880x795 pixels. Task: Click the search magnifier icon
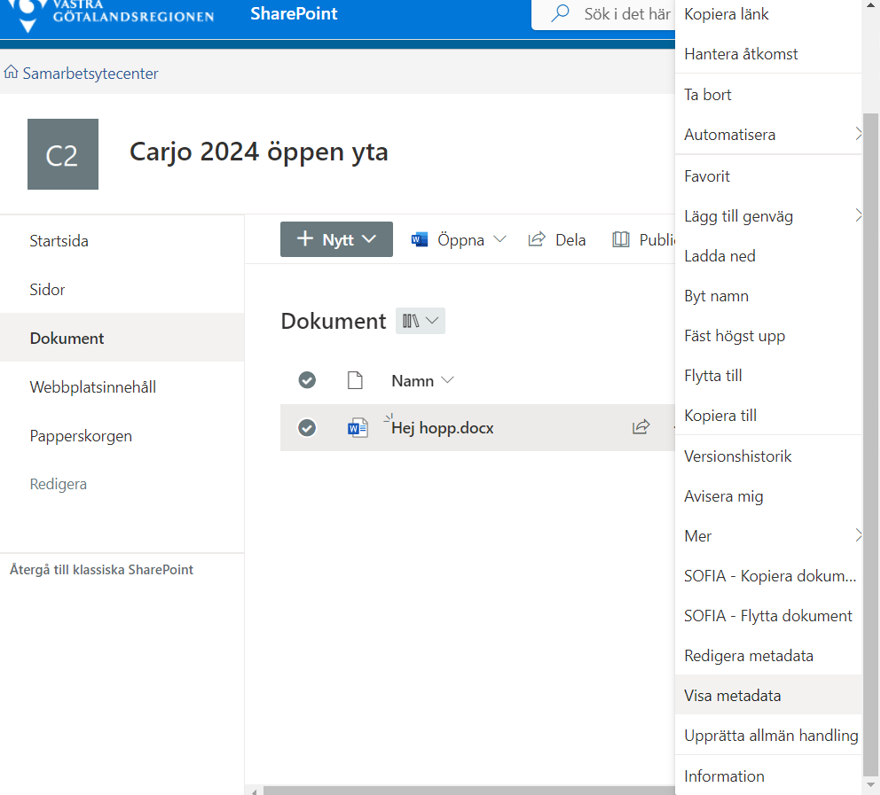[x=561, y=14]
